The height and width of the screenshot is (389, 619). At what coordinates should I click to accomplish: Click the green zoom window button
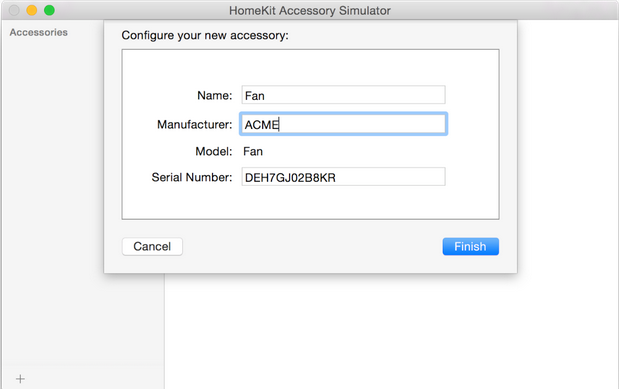pos(49,10)
